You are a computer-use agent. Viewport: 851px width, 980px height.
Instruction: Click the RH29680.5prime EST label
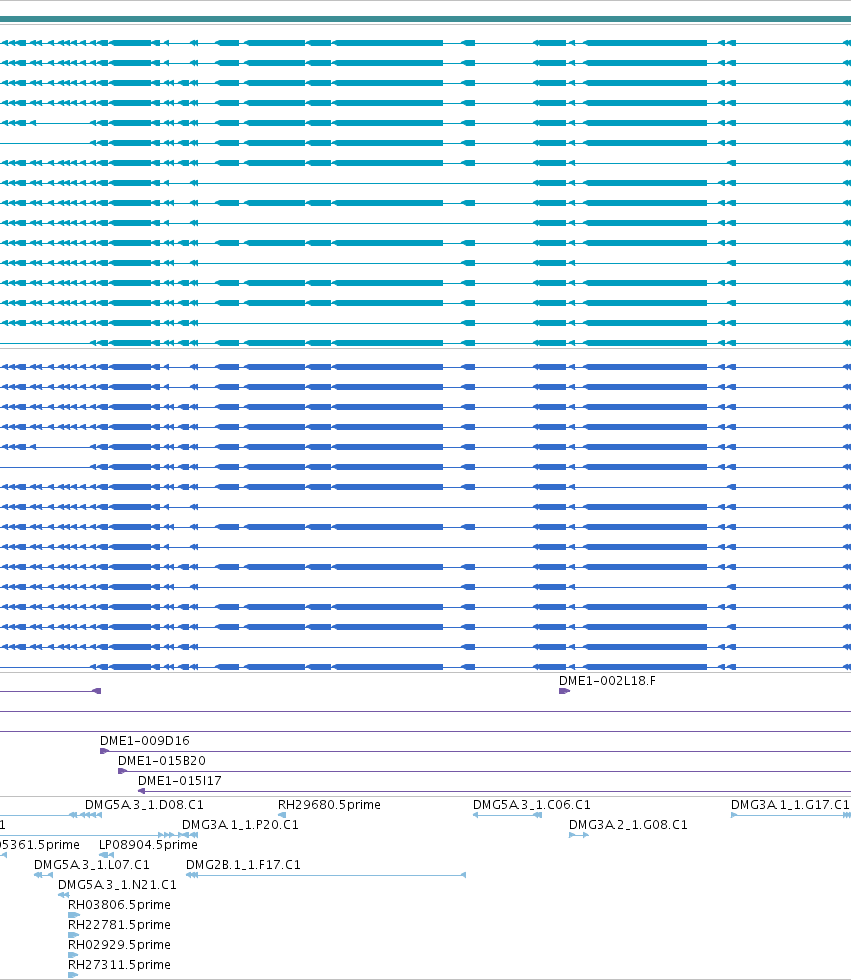(x=329, y=804)
